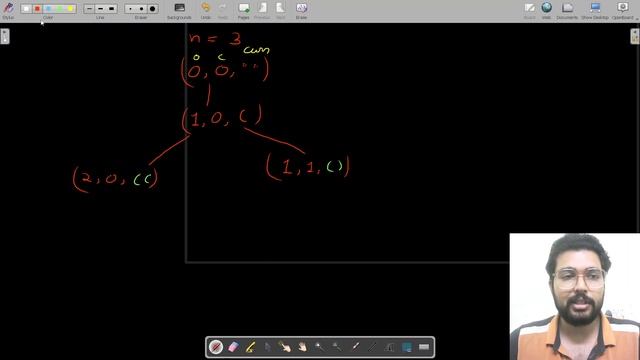Undo the last stroke

click(x=206, y=11)
